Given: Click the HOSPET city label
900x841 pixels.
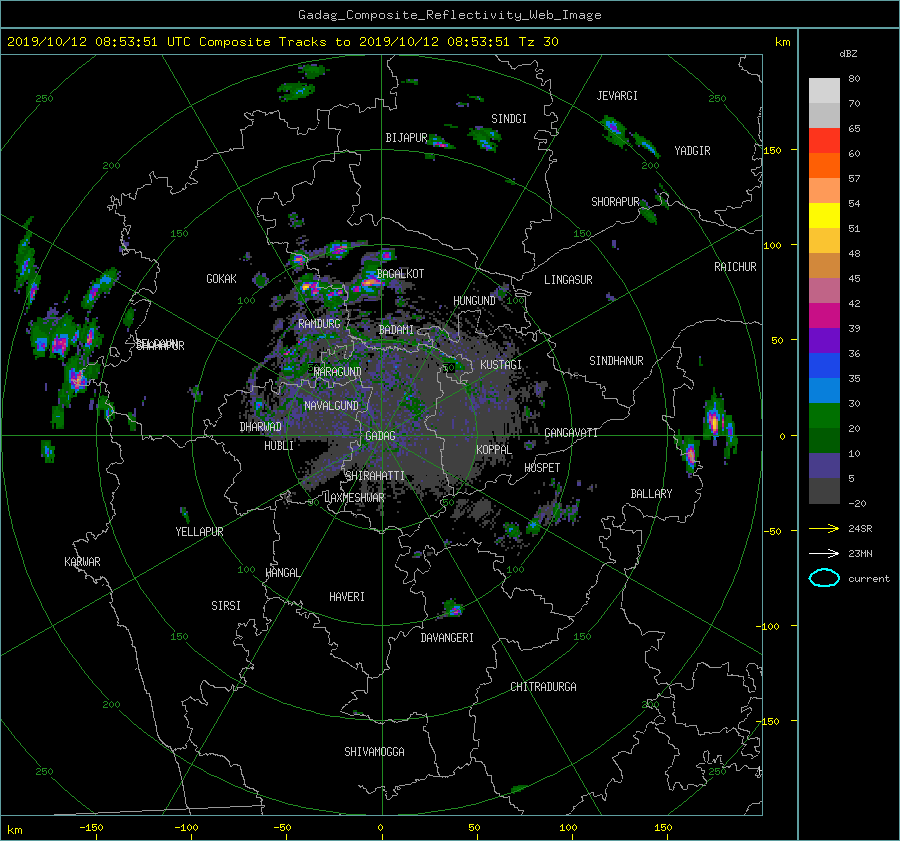Looking at the screenshot, I should pyautogui.click(x=542, y=468).
